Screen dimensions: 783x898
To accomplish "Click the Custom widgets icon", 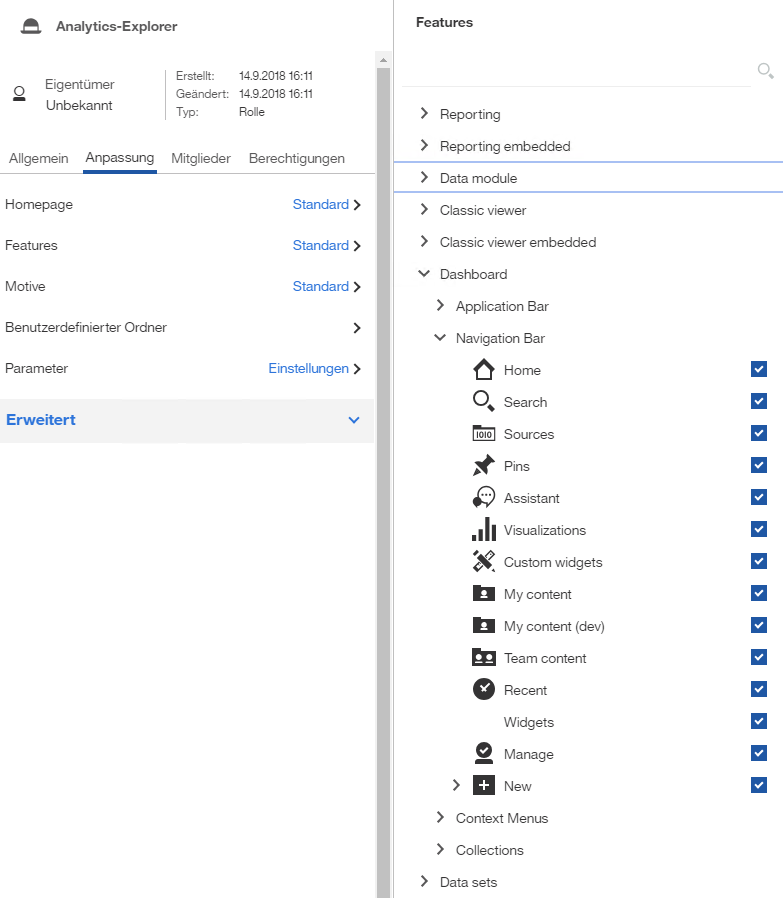I will 484,562.
